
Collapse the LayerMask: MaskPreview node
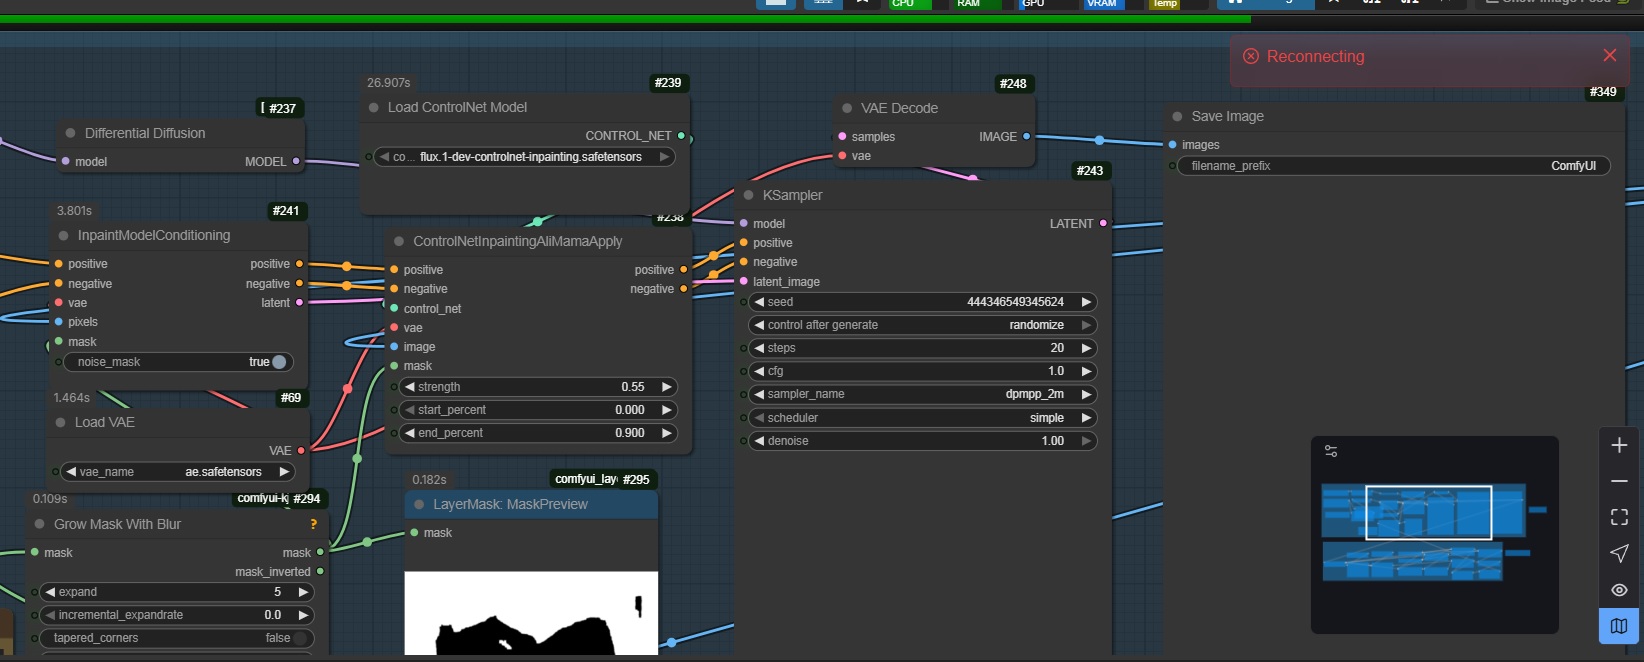(x=419, y=504)
